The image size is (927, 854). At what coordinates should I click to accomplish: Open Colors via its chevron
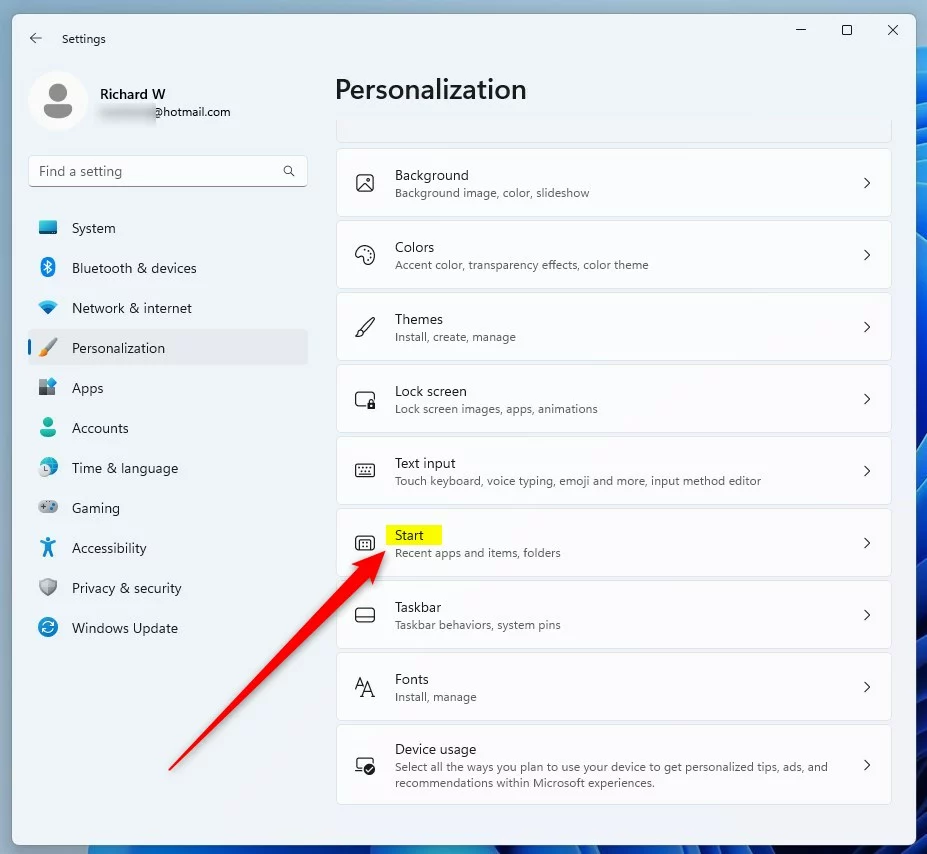point(867,255)
